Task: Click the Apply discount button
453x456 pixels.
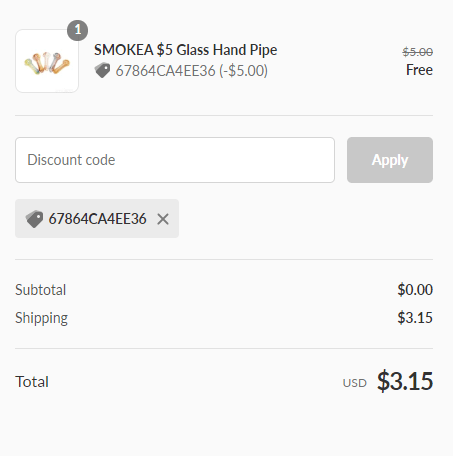Action: click(x=390, y=160)
